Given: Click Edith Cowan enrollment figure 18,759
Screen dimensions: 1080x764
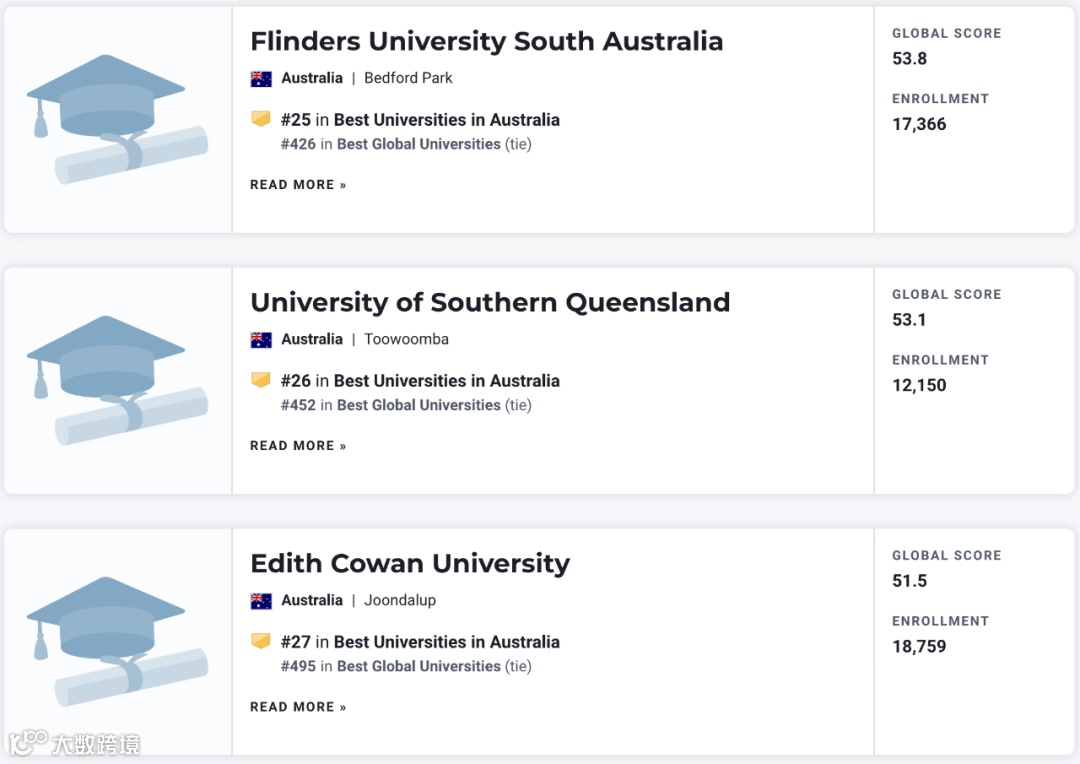Looking at the screenshot, I should click(919, 646).
